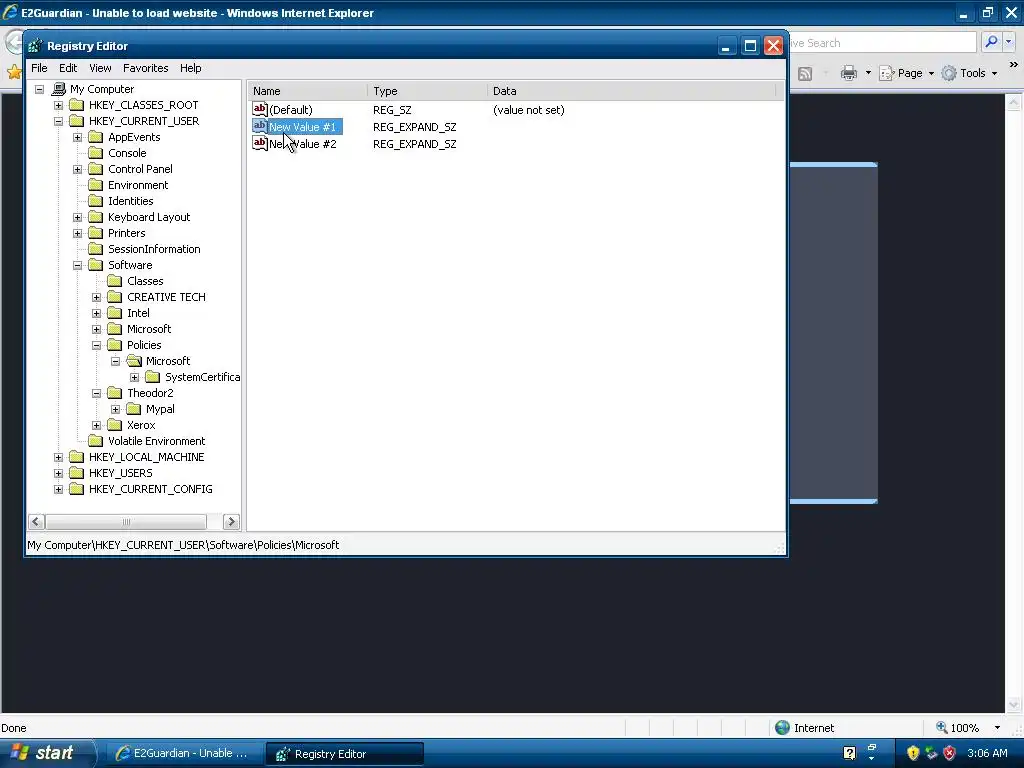Collapse the Theodor2 key
Screen dimensions: 1024x768
click(96, 393)
